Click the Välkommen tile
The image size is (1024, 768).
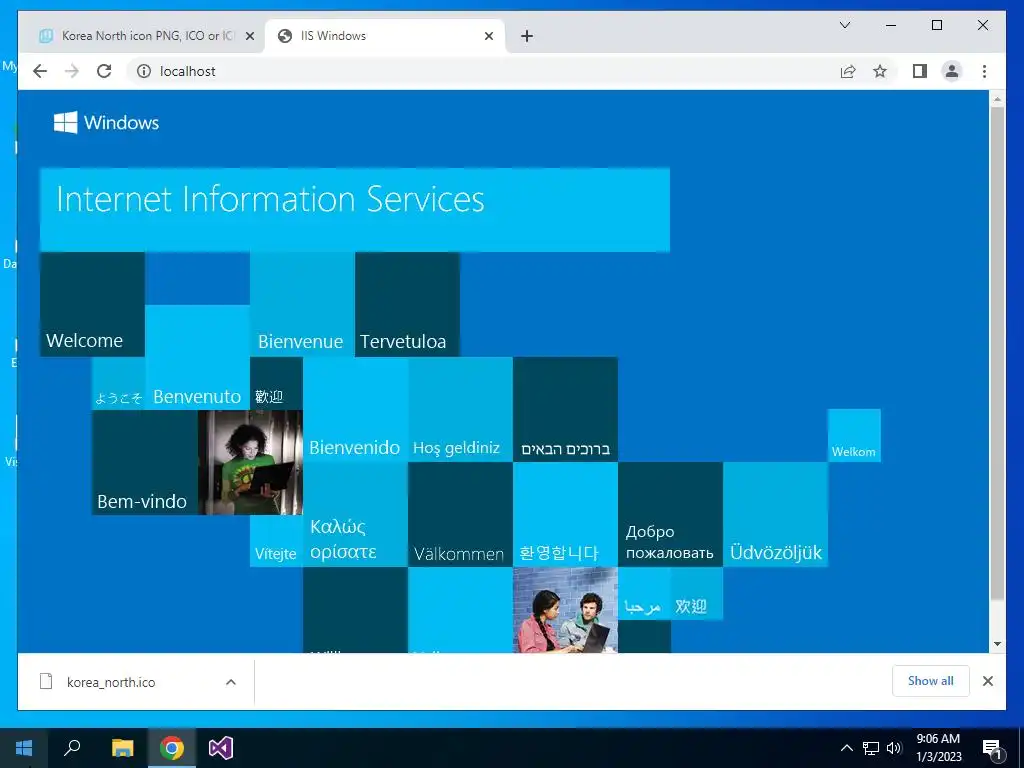pos(460,515)
